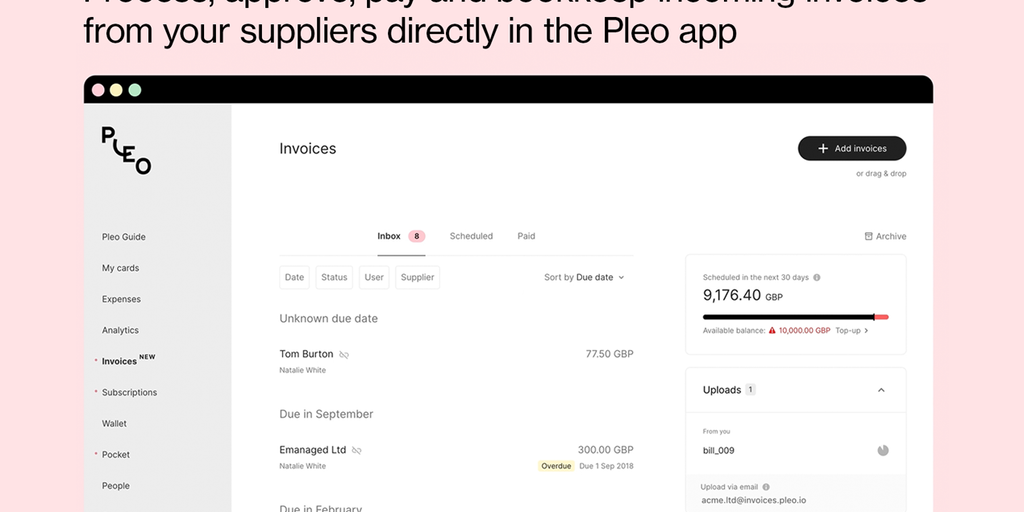Image resolution: width=1024 pixels, height=512 pixels.
Task: Collapse the Uploads panel chevron
Action: pos(881,390)
